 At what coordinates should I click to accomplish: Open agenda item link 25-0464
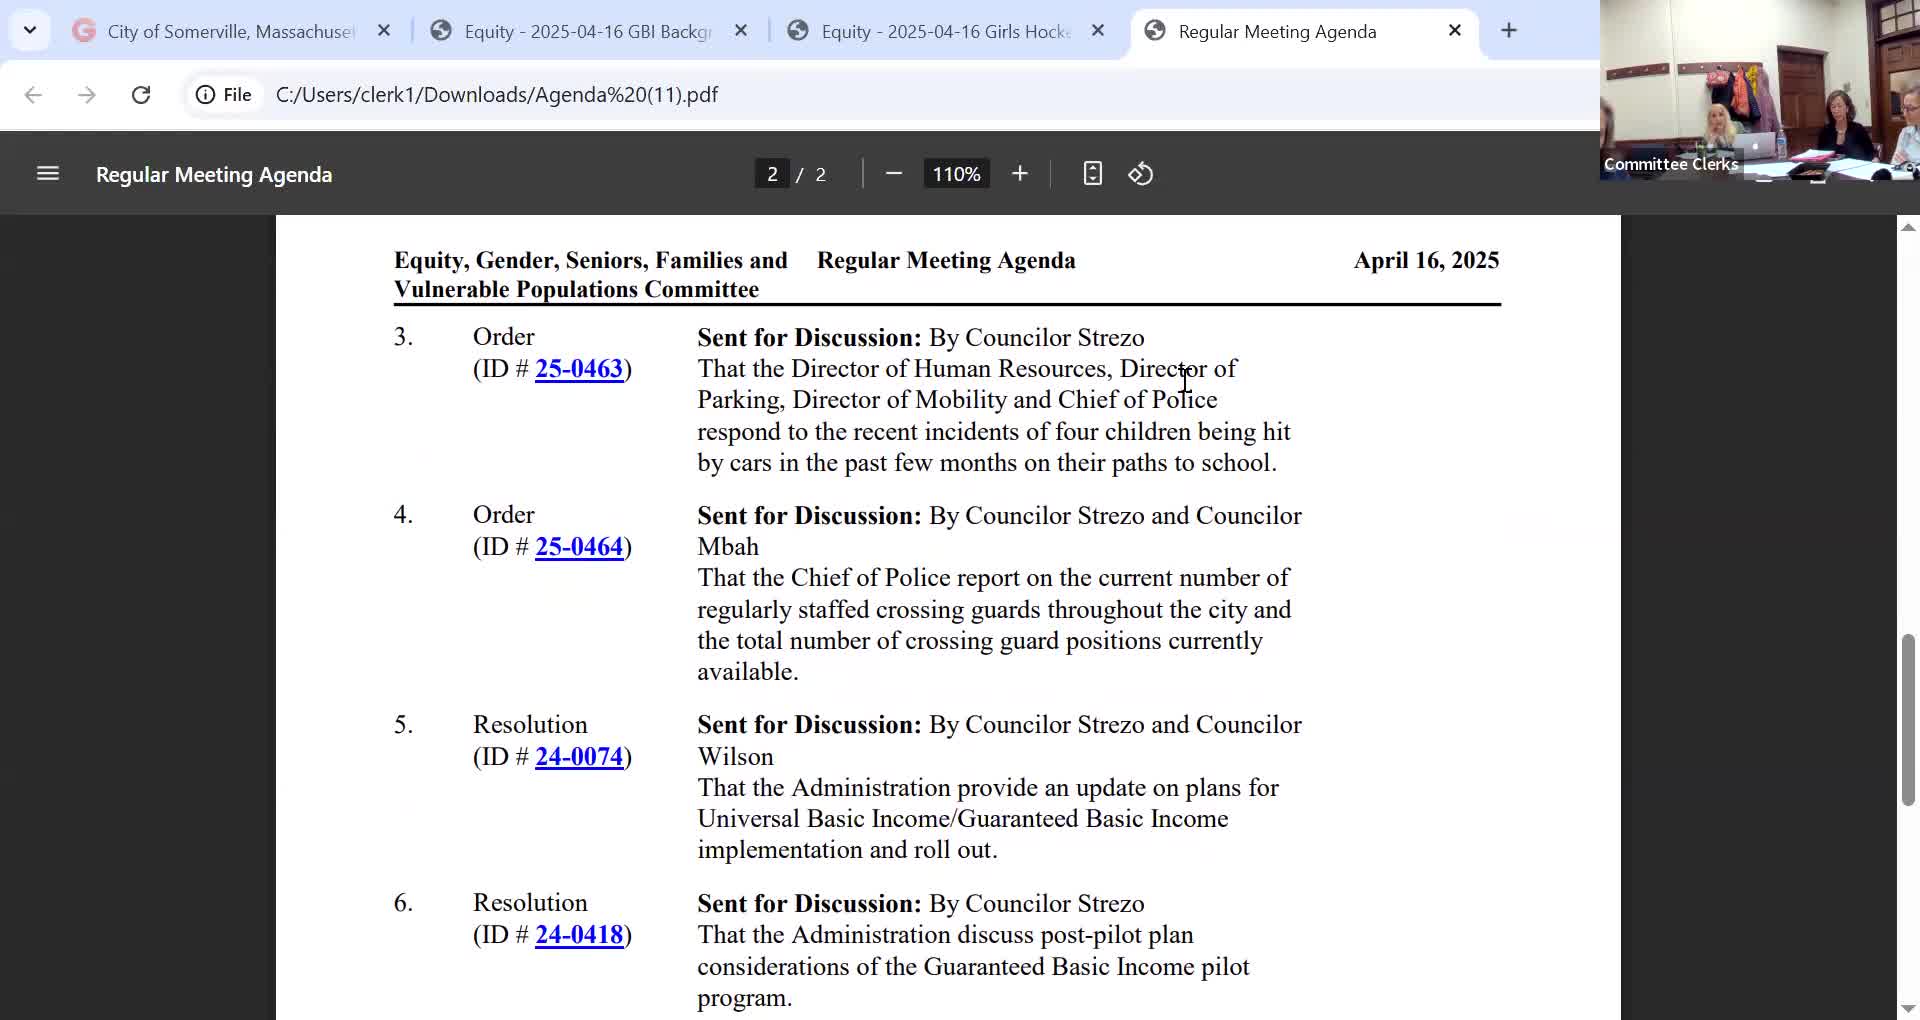(578, 547)
